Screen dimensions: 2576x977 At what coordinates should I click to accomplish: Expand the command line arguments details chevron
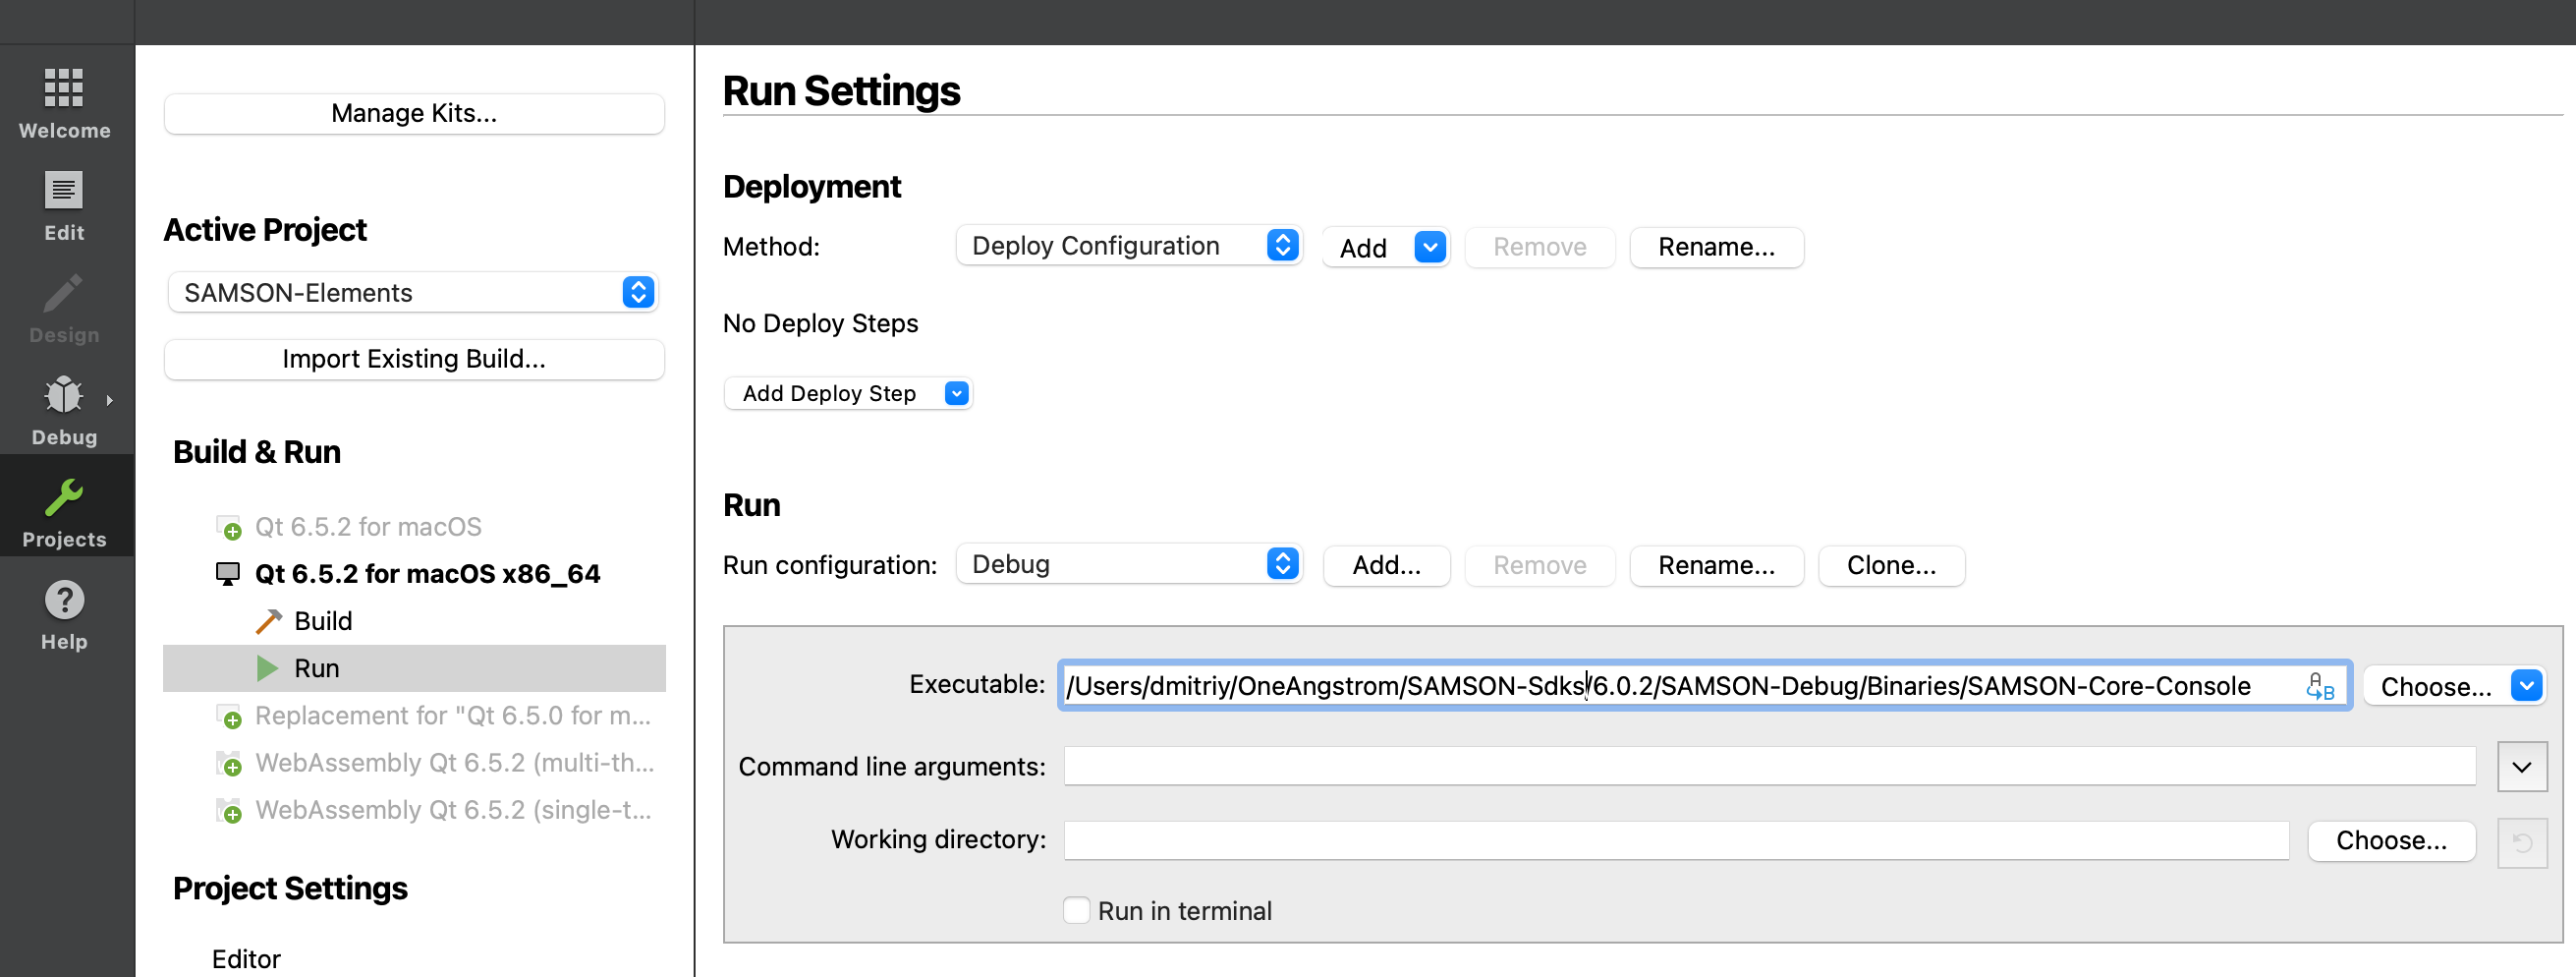pos(2522,766)
